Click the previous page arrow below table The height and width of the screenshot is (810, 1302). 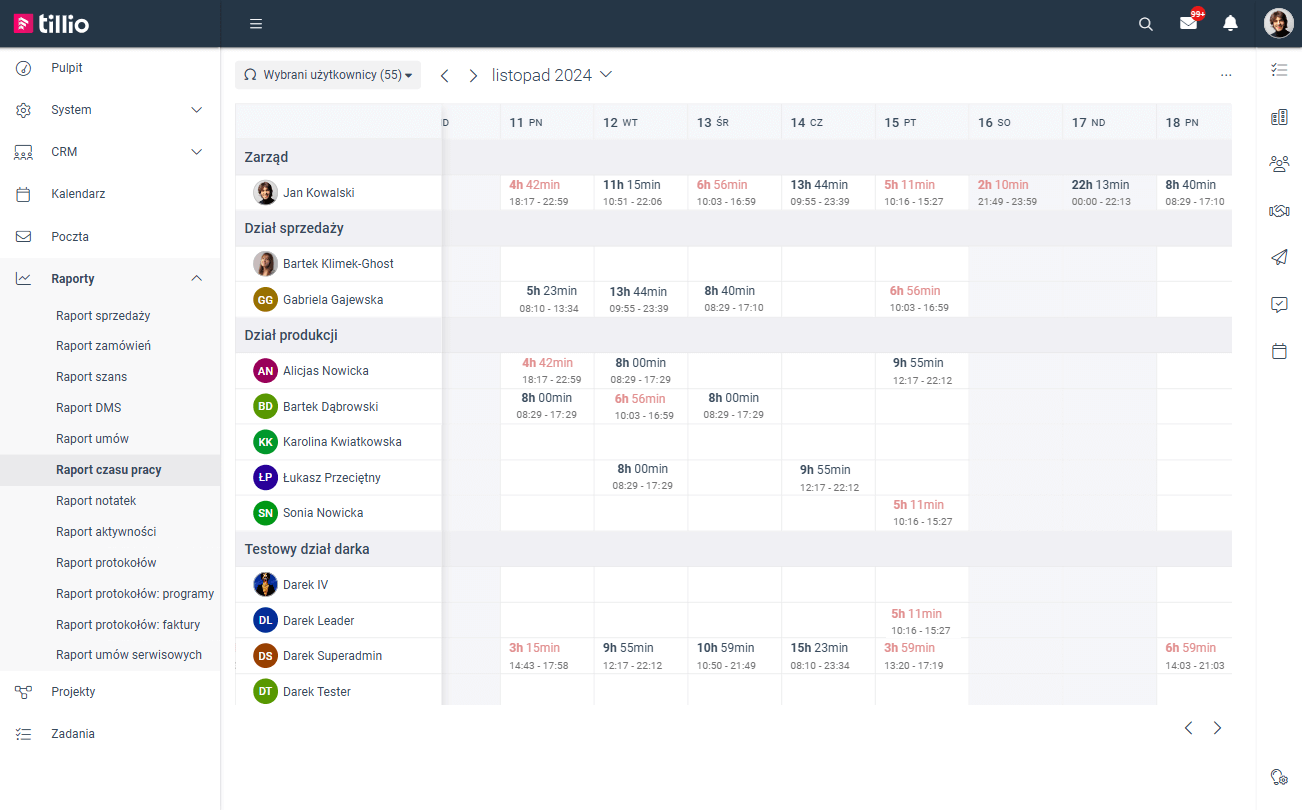tap(1189, 728)
